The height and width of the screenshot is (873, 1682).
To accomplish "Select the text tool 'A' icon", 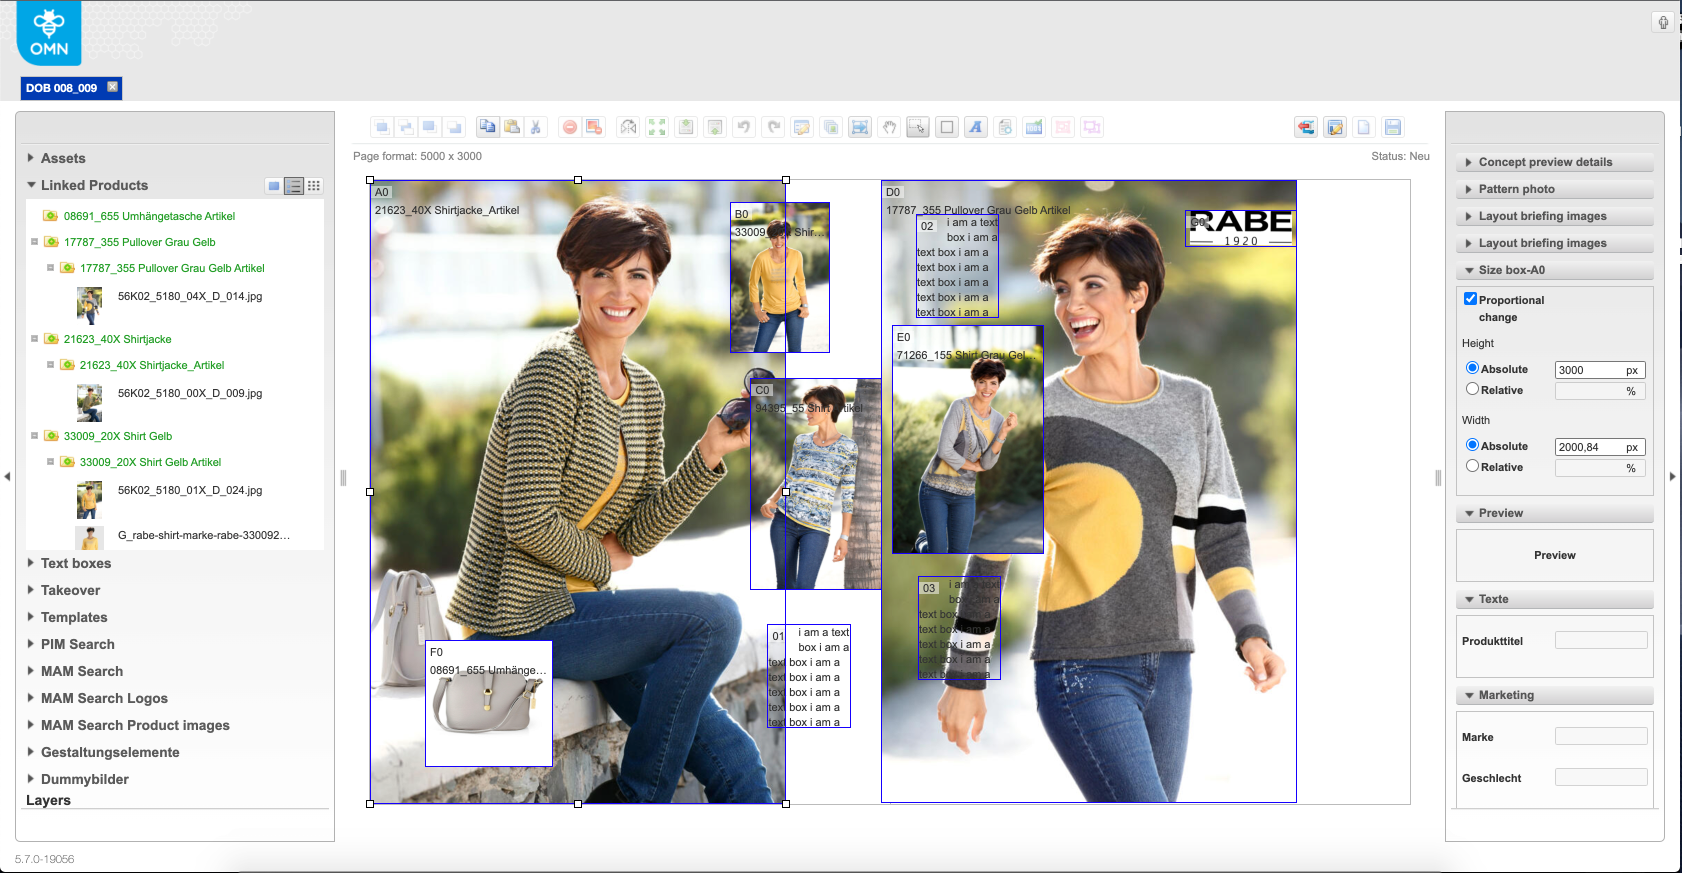I will (976, 127).
